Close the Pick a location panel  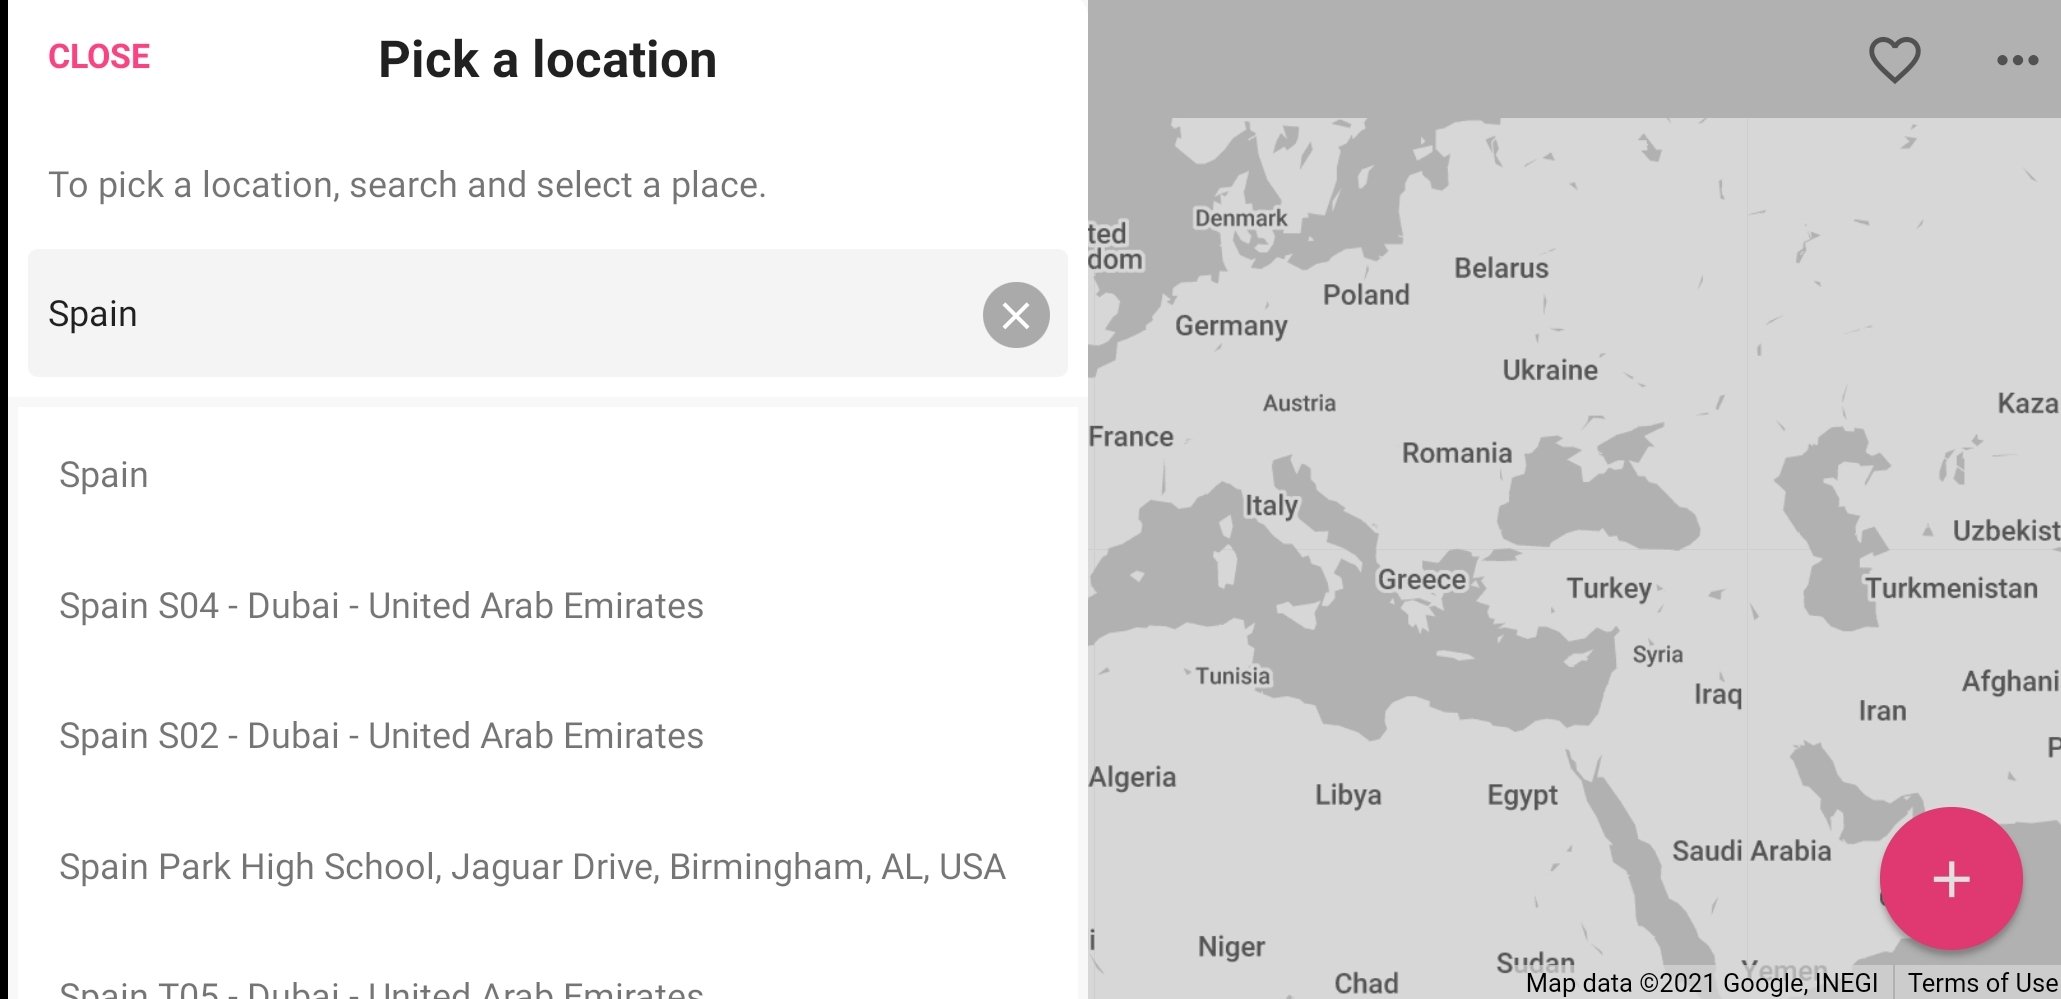pos(99,57)
